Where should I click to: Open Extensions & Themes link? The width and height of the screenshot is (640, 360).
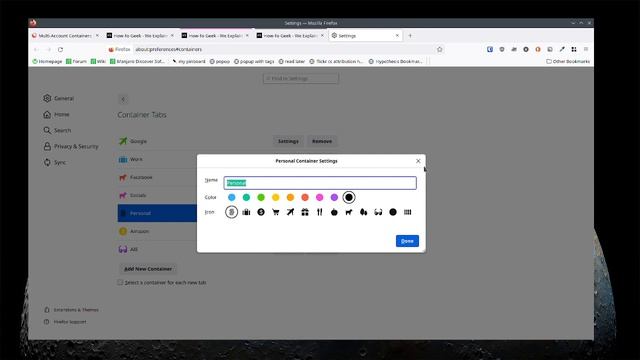tap(71, 310)
